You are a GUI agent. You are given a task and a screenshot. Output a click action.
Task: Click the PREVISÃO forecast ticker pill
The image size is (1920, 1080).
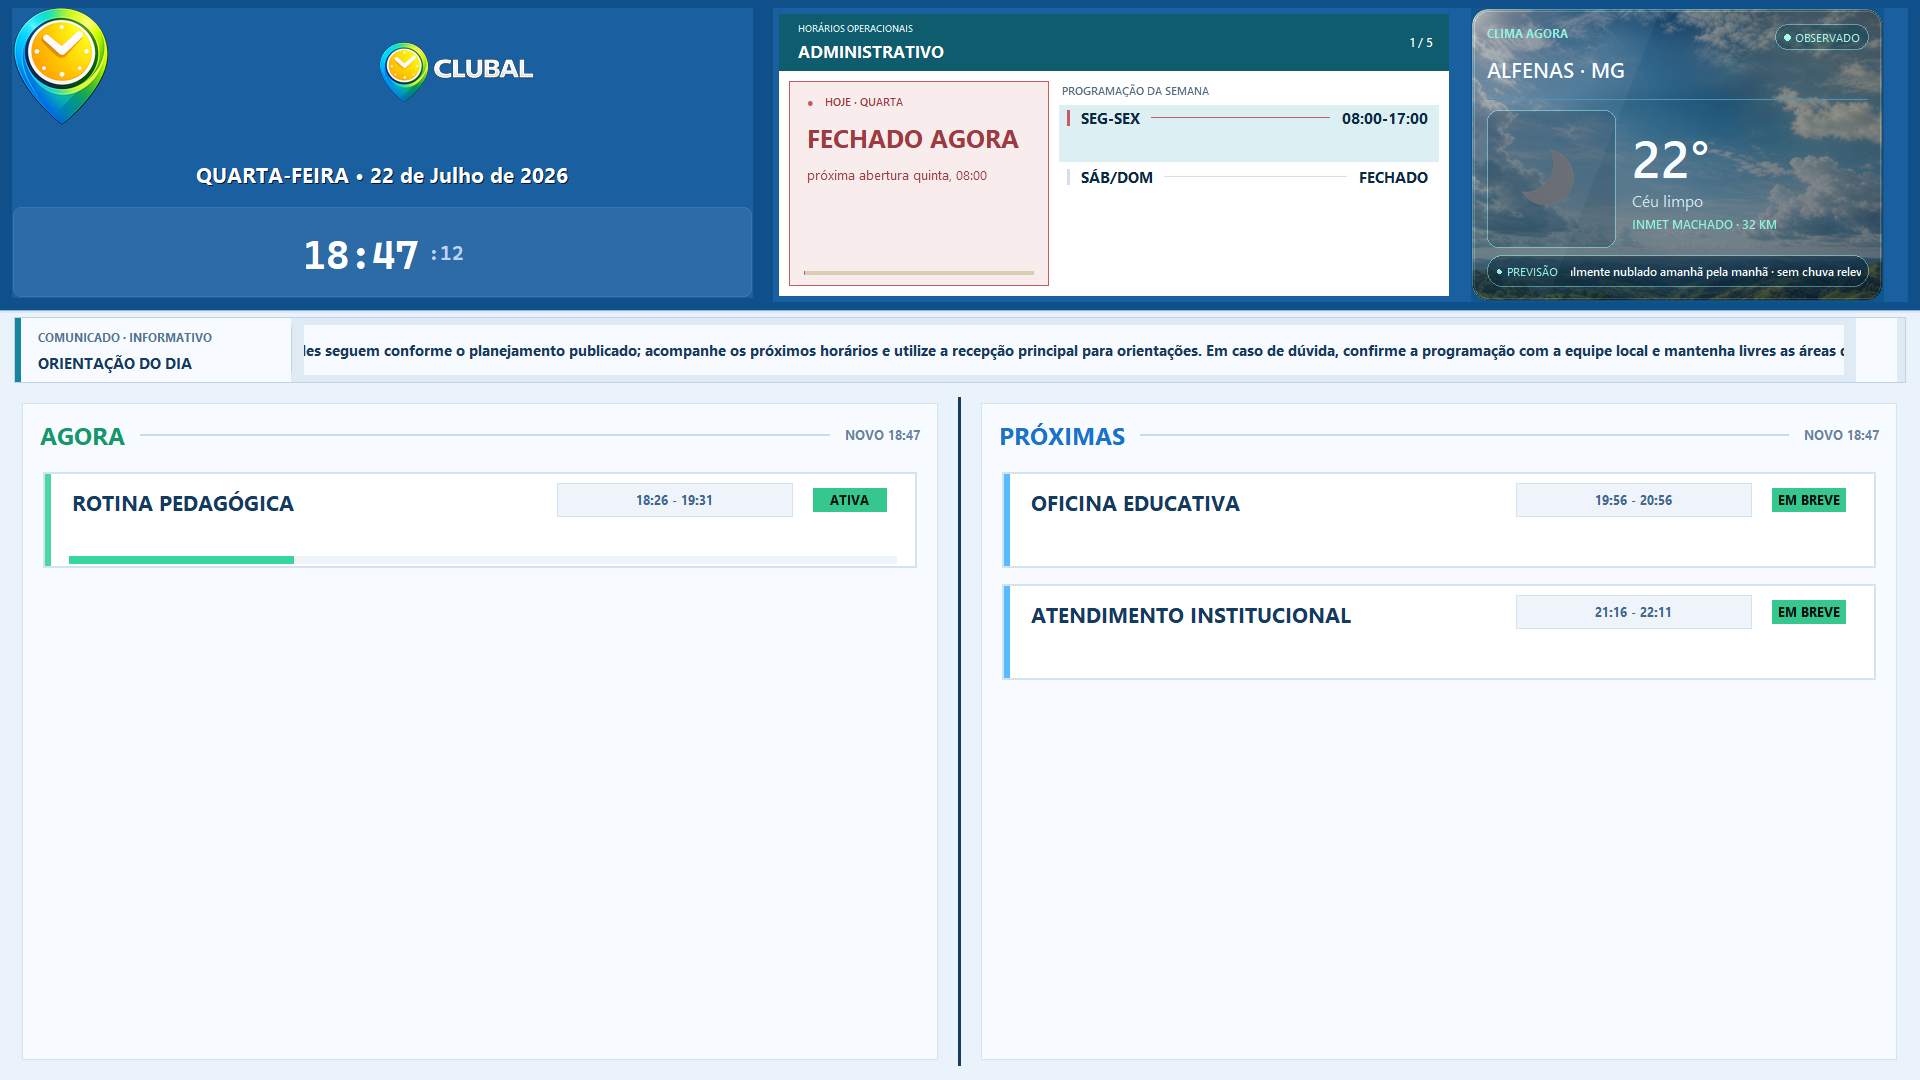coord(1677,272)
